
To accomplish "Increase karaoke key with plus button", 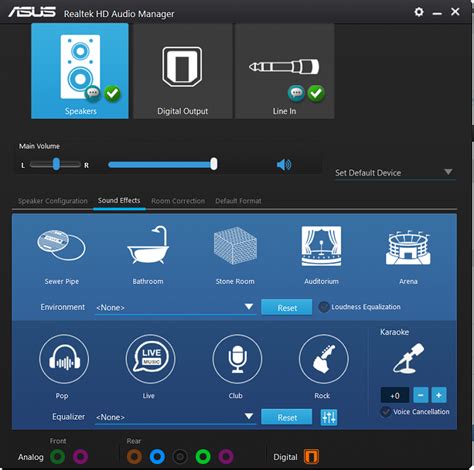I will click(x=439, y=395).
